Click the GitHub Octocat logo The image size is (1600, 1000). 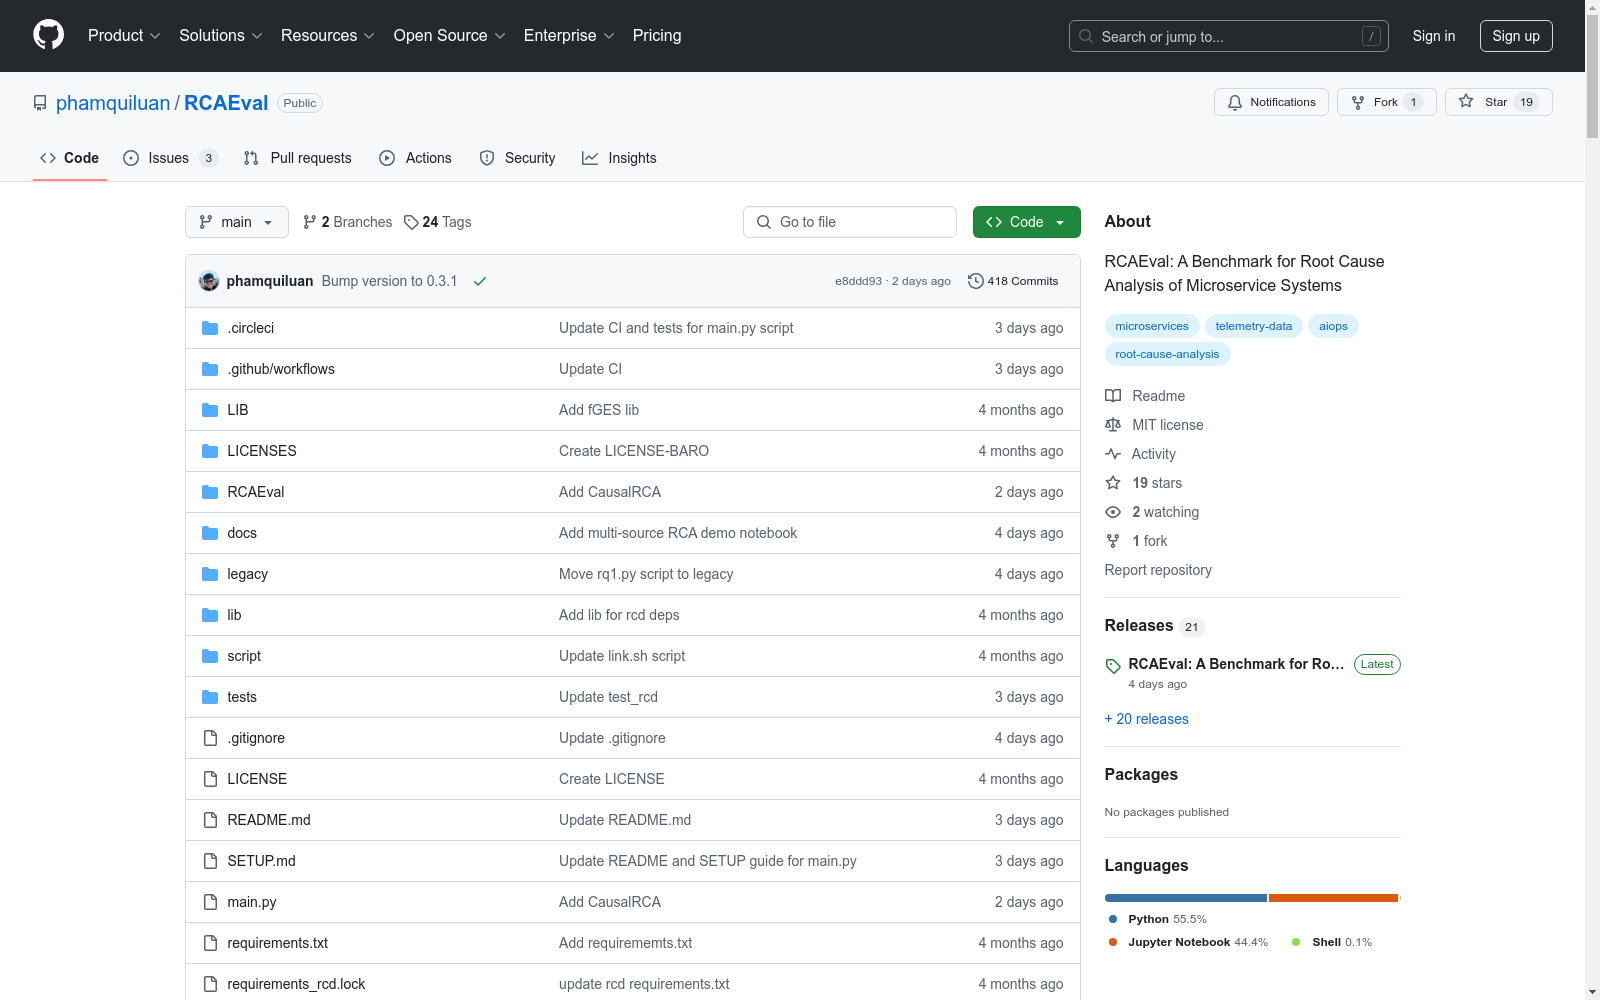[49, 35]
